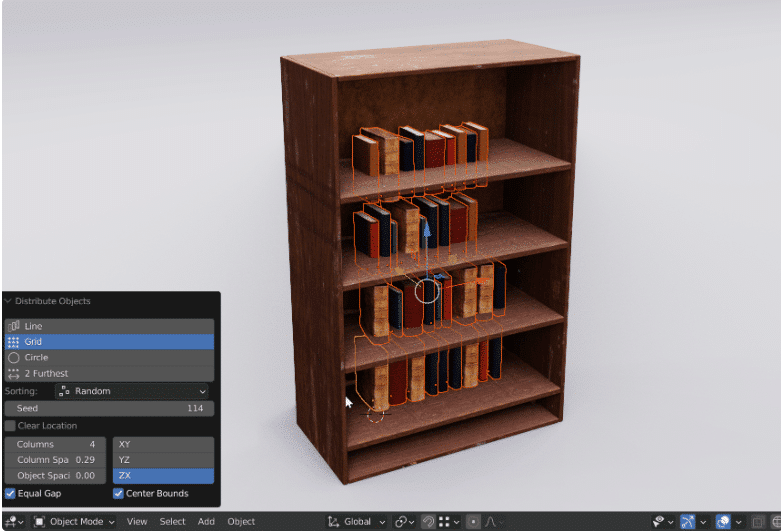Open the View menu
The height and width of the screenshot is (532, 781).
tap(137, 521)
